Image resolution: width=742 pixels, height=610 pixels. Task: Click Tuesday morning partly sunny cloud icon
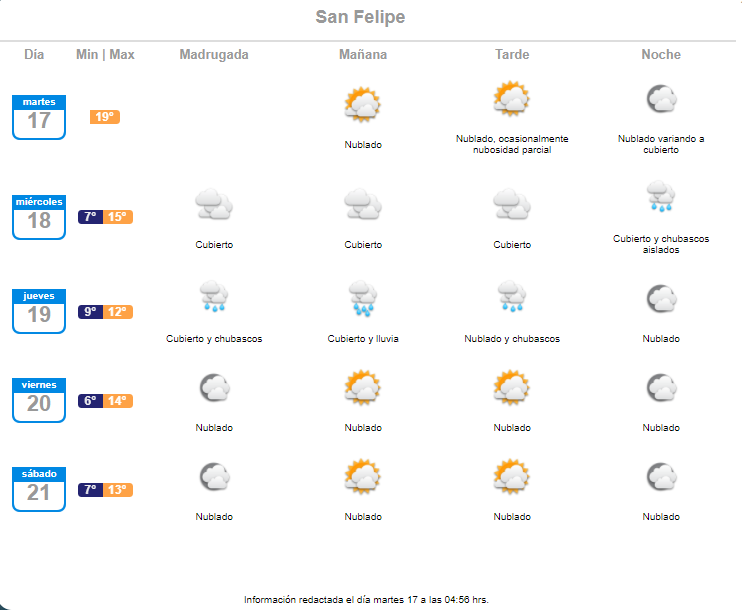pos(362,104)
